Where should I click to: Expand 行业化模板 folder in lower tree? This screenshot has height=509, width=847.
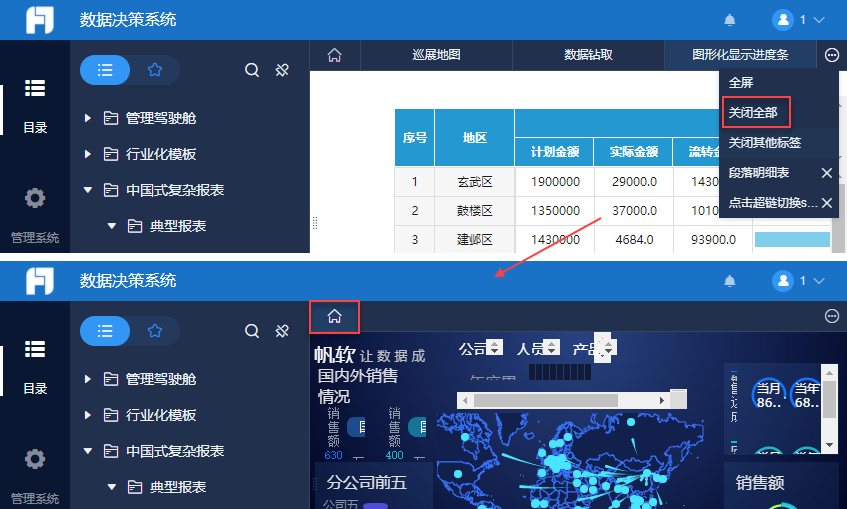(88, 415)
